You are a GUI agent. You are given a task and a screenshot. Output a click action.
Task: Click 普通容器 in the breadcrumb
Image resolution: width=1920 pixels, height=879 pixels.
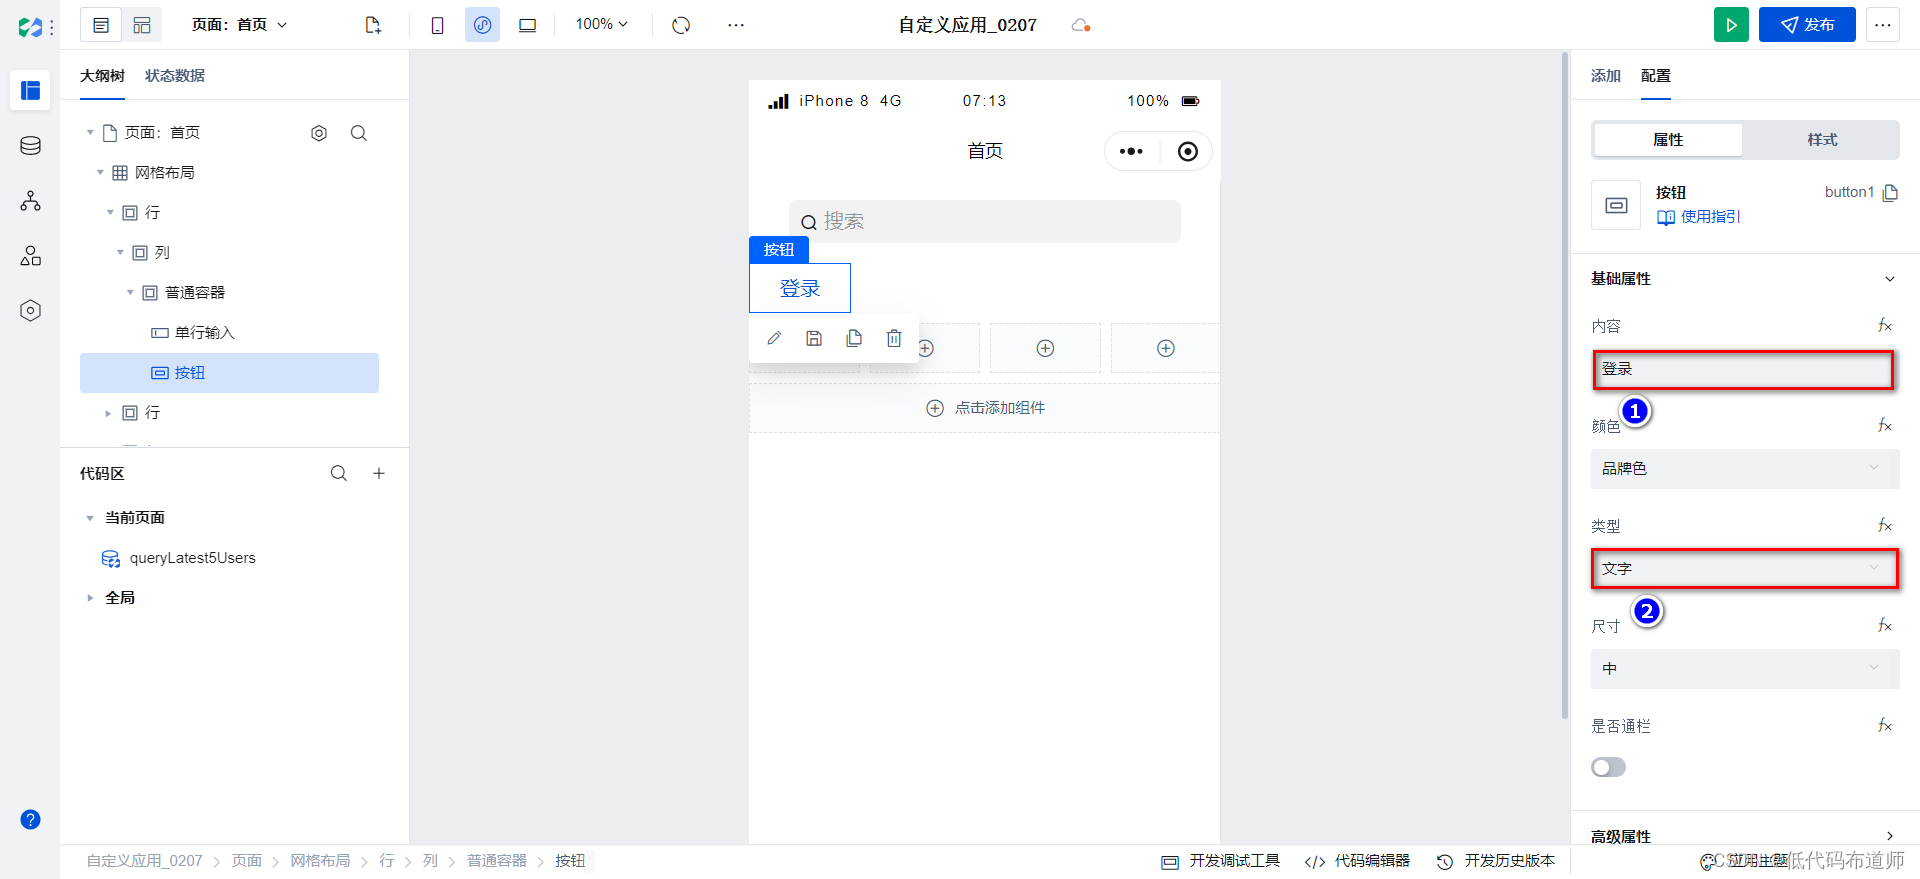(497, 861)
